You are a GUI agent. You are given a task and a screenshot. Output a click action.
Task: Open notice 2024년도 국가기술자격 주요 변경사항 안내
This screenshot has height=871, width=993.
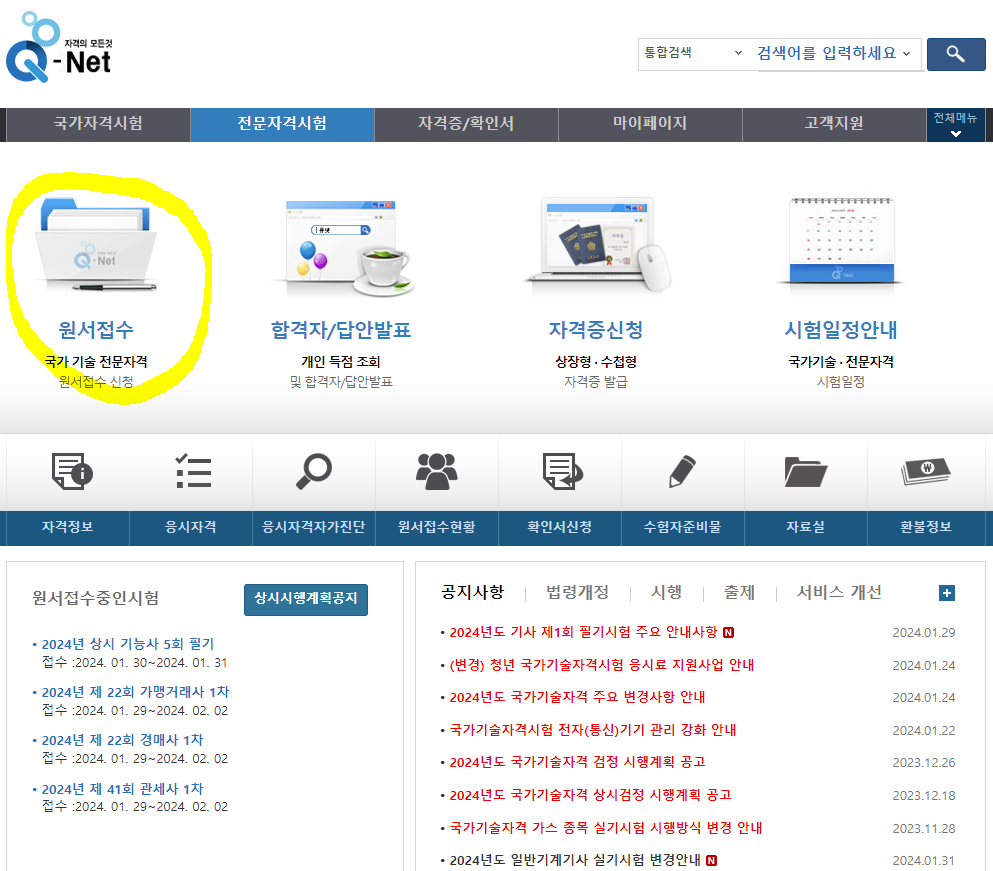coord(577,697)
